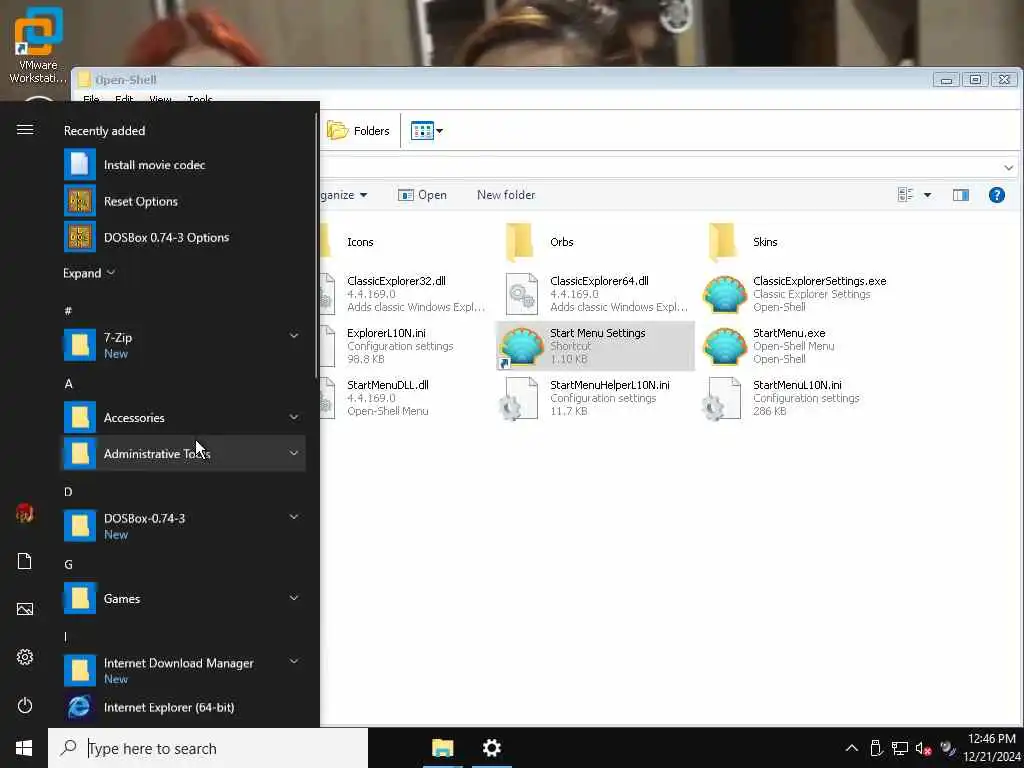1024x768 pixels.
Task: Select the Skins folder
Action: pos(765,242)
